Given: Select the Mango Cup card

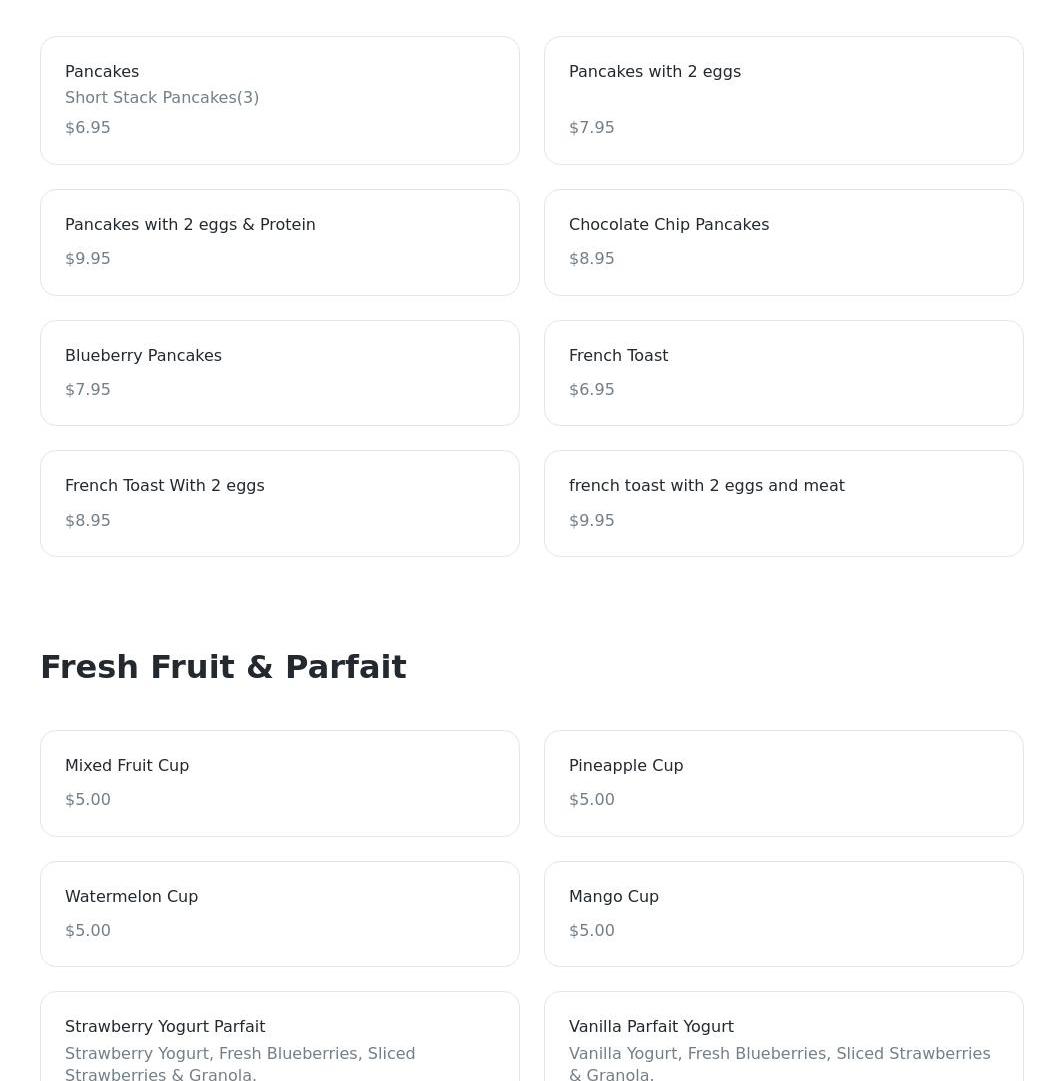Looking at the screenshot, I should tap(784, 914).
